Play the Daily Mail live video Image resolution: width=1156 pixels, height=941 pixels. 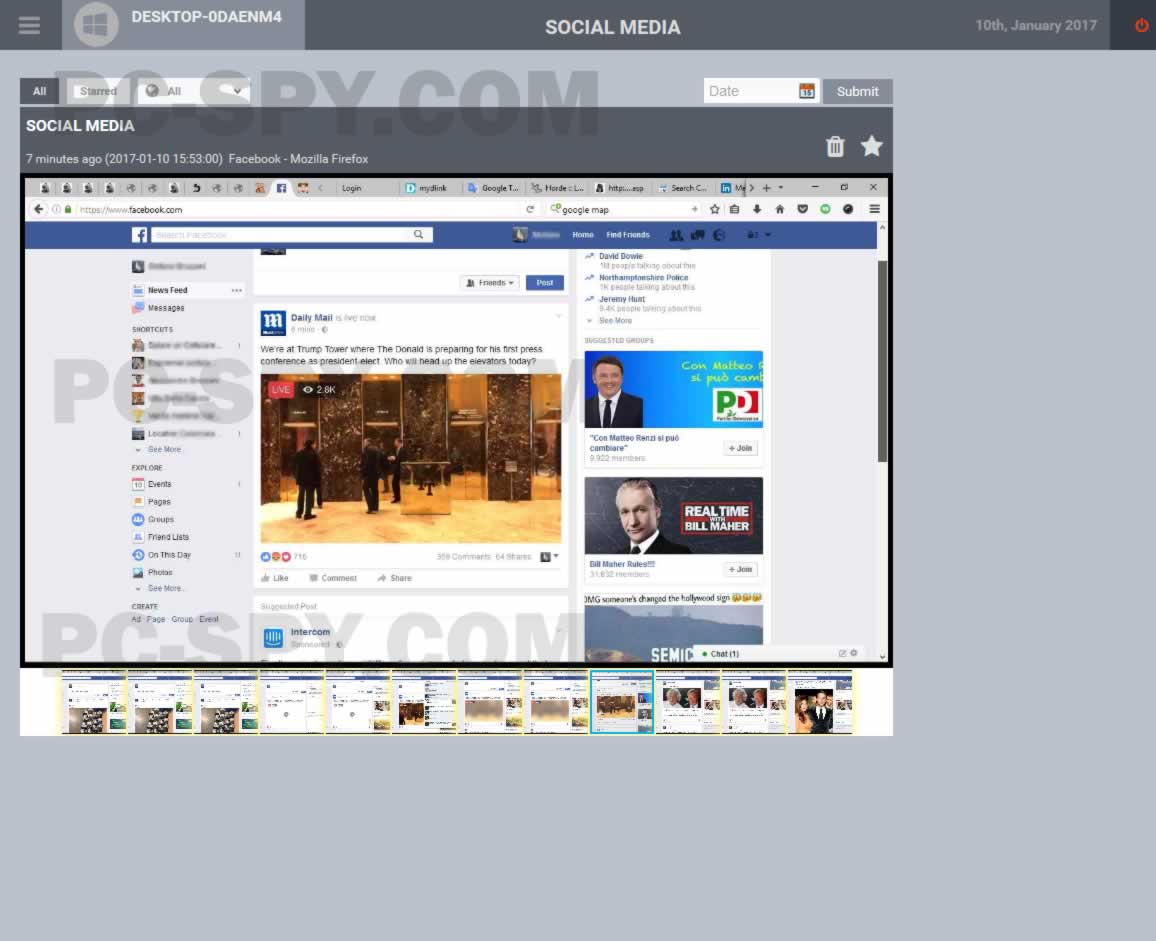[x=411, y=459]
